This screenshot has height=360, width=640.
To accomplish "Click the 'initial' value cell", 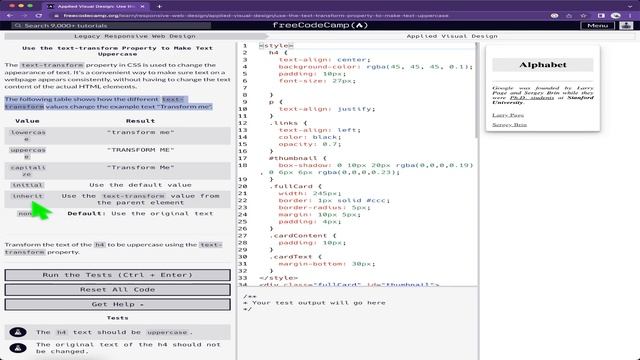I will [x=27, y=185].
